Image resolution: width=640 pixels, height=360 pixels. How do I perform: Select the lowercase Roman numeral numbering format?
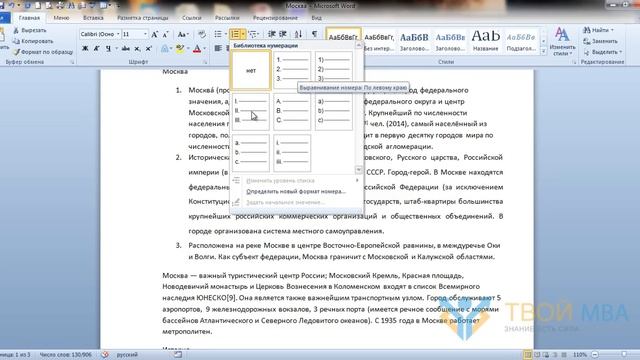(x=292, y=153)
